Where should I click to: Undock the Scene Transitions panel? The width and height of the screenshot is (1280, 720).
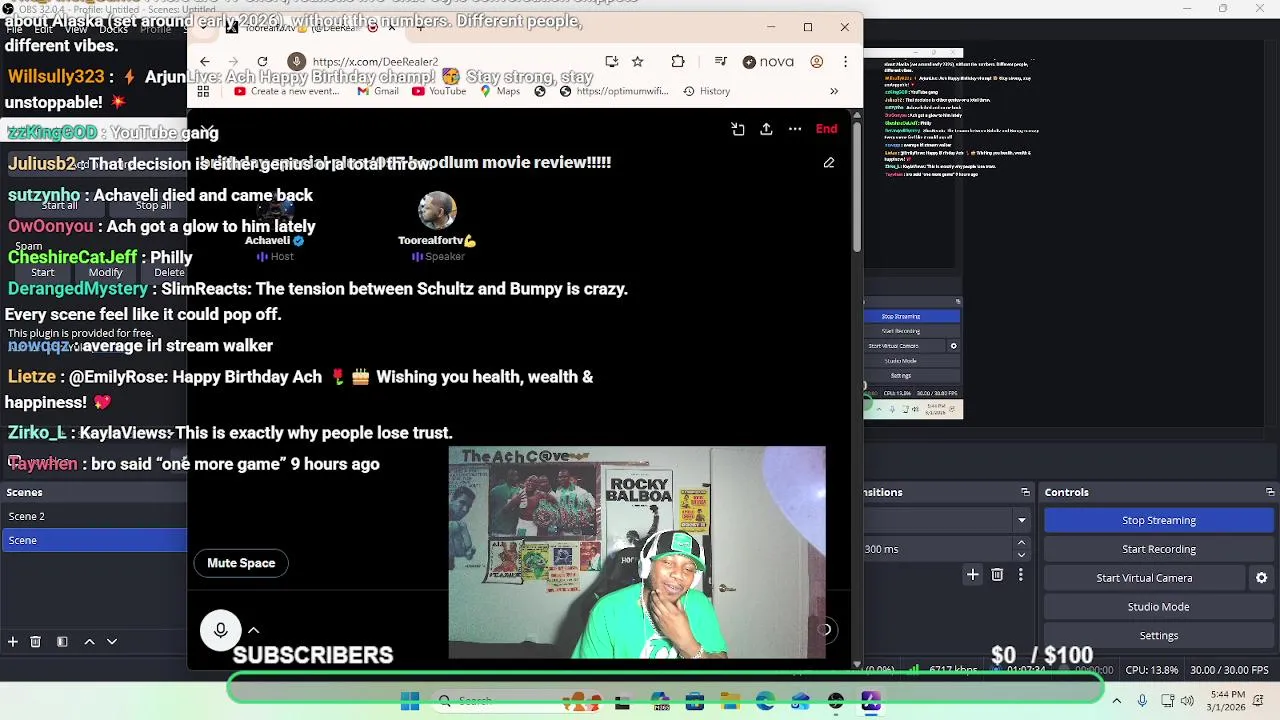(x=1025, y=492)
